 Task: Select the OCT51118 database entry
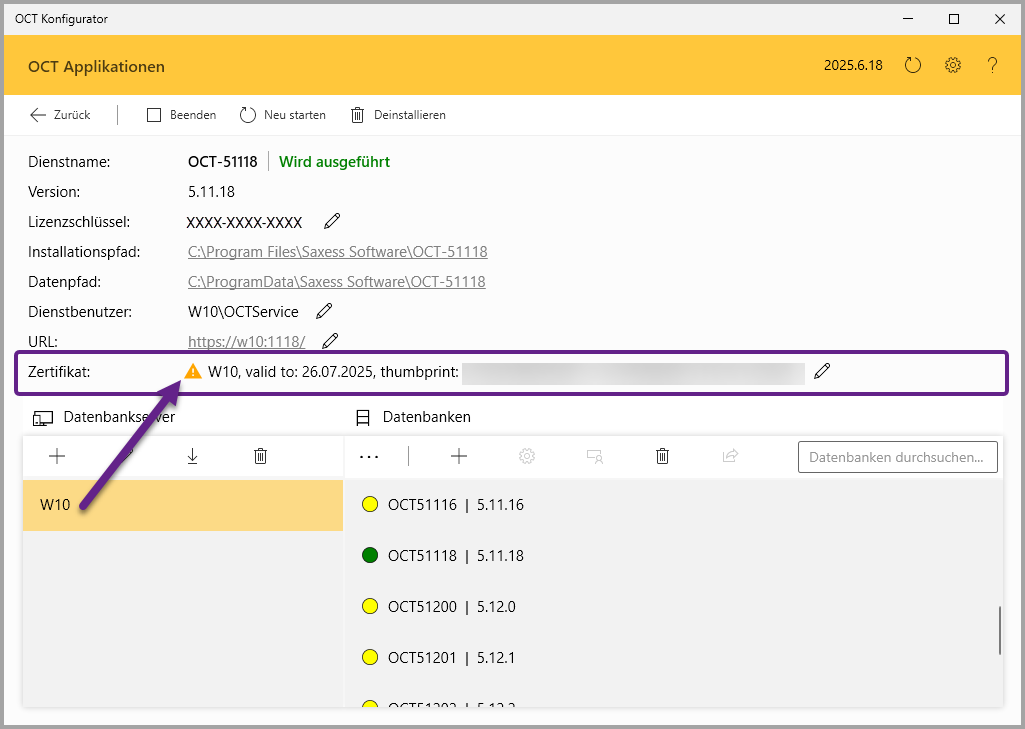click(x=455, y=555)
